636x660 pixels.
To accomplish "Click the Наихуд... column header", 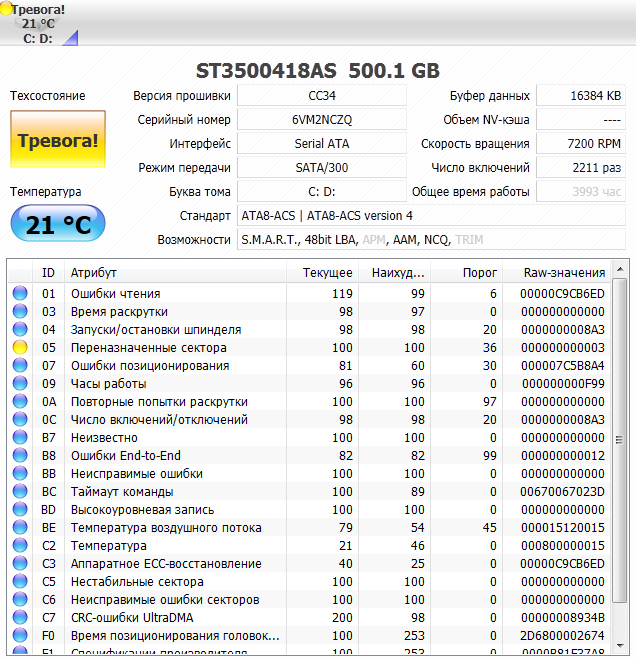I will pyautogui.click(x=395, y=273).
